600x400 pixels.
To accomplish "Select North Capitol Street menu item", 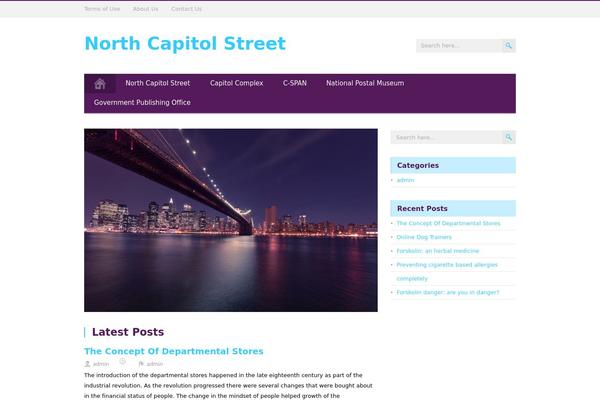I will (x=158, y=83).
